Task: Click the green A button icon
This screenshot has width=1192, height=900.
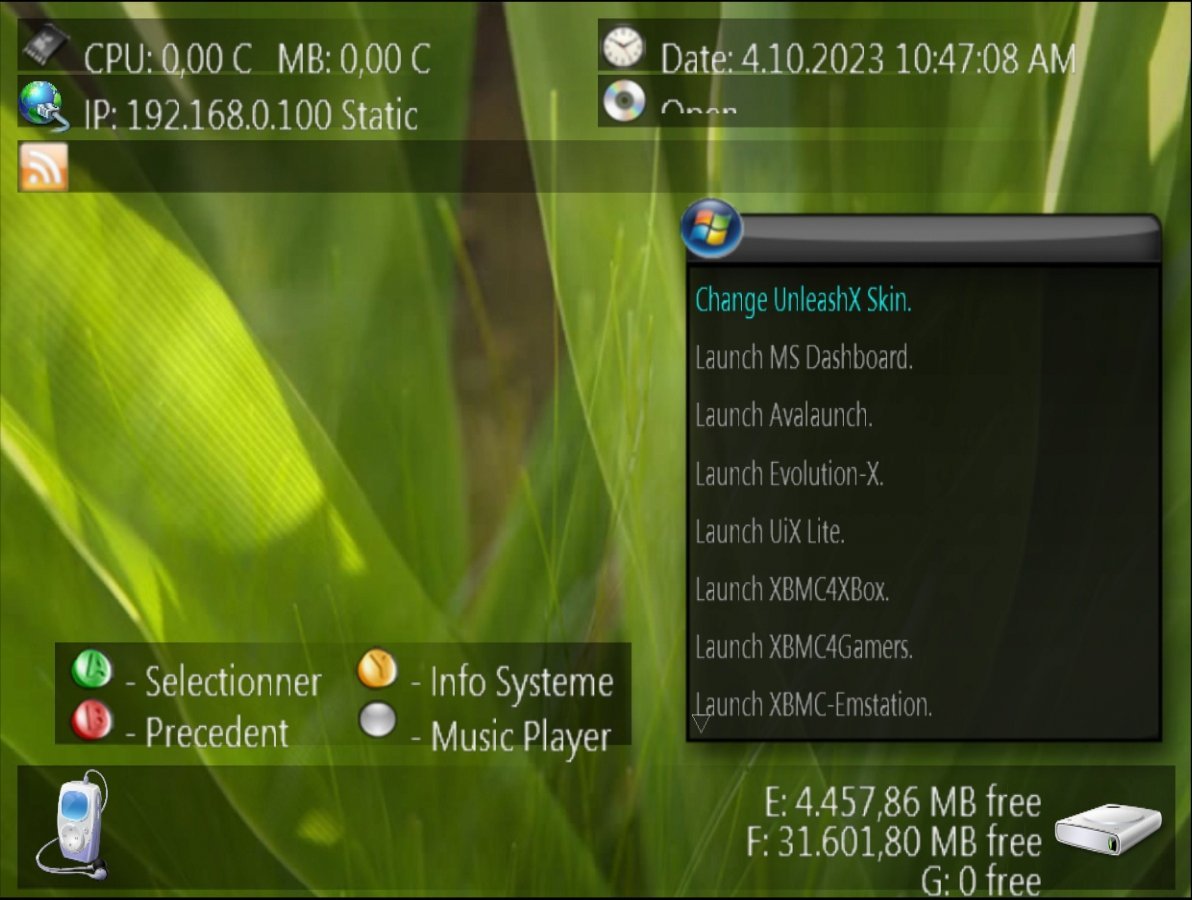Action: click(92, 669)
